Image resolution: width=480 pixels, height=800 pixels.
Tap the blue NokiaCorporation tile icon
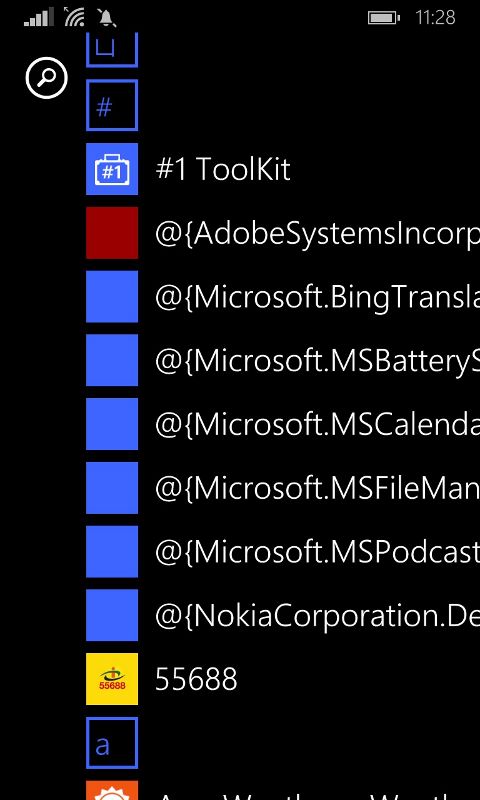coord(112,615)
